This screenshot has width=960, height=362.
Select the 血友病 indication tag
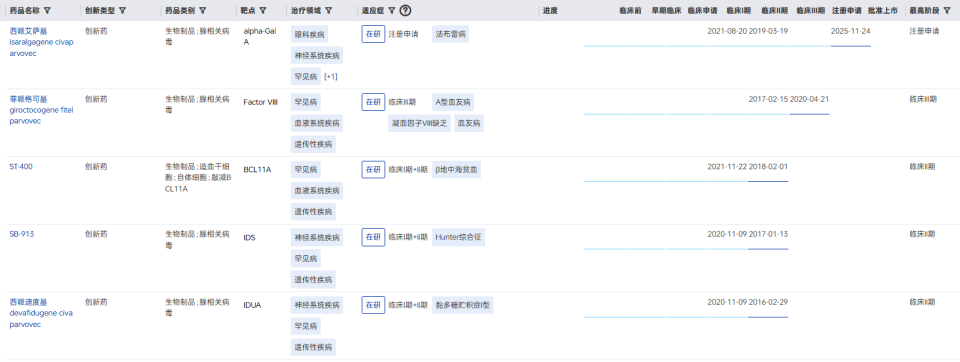(x=470, y=123)
